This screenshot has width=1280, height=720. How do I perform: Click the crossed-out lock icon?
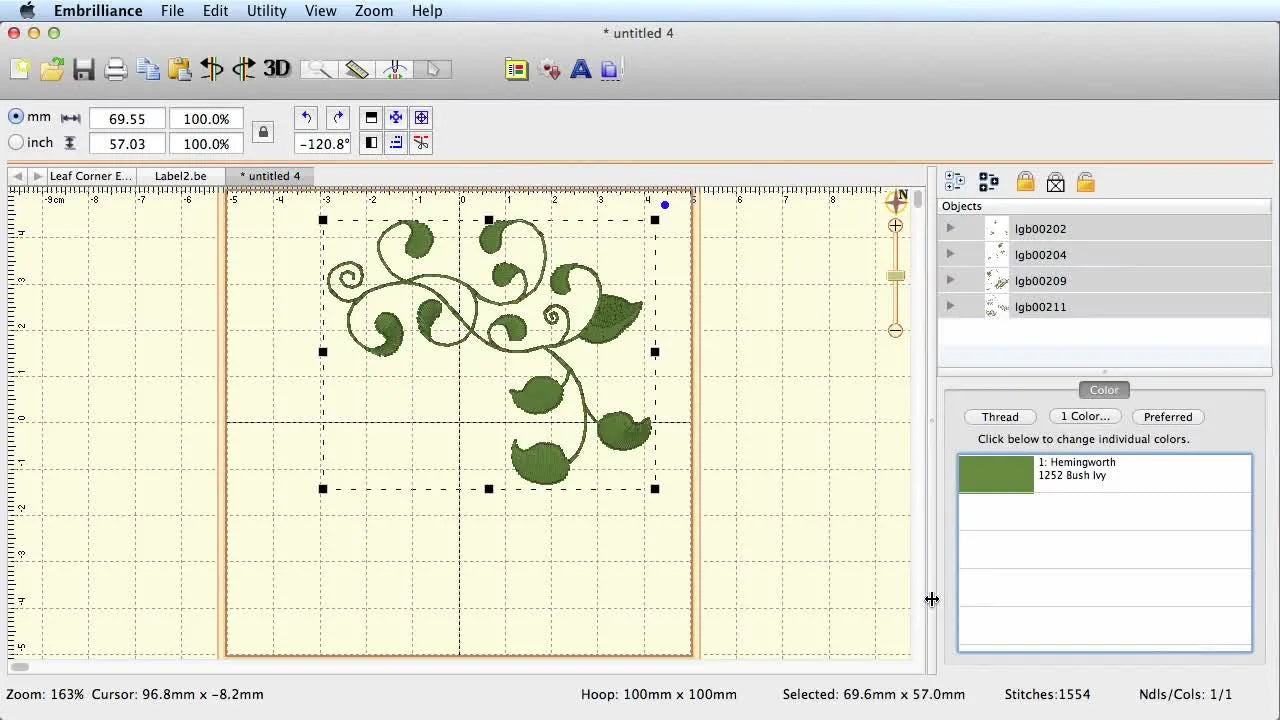point(1055,182)
